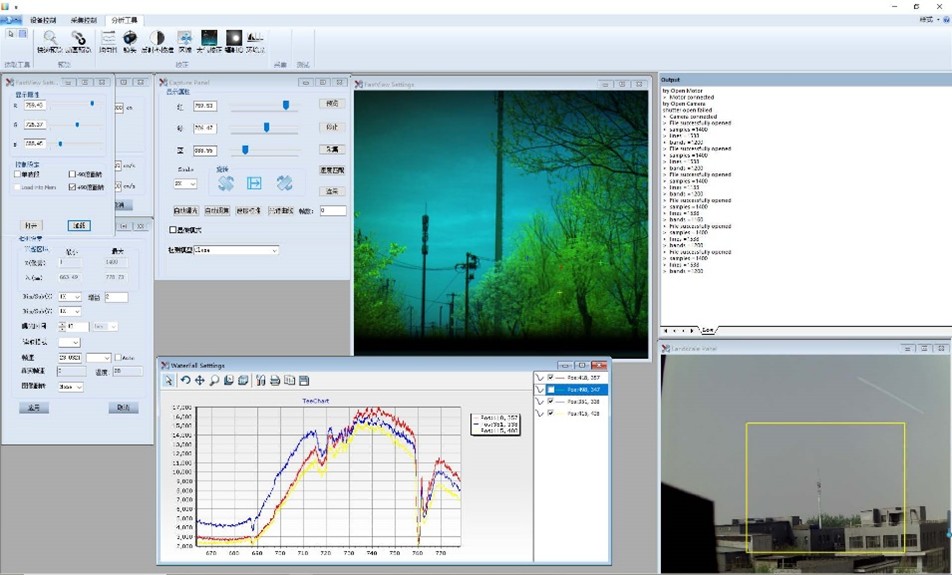Viewport: 952px width, 575px height.
Task: Click the print icon in chart toolbar
Action: [275, 380]
